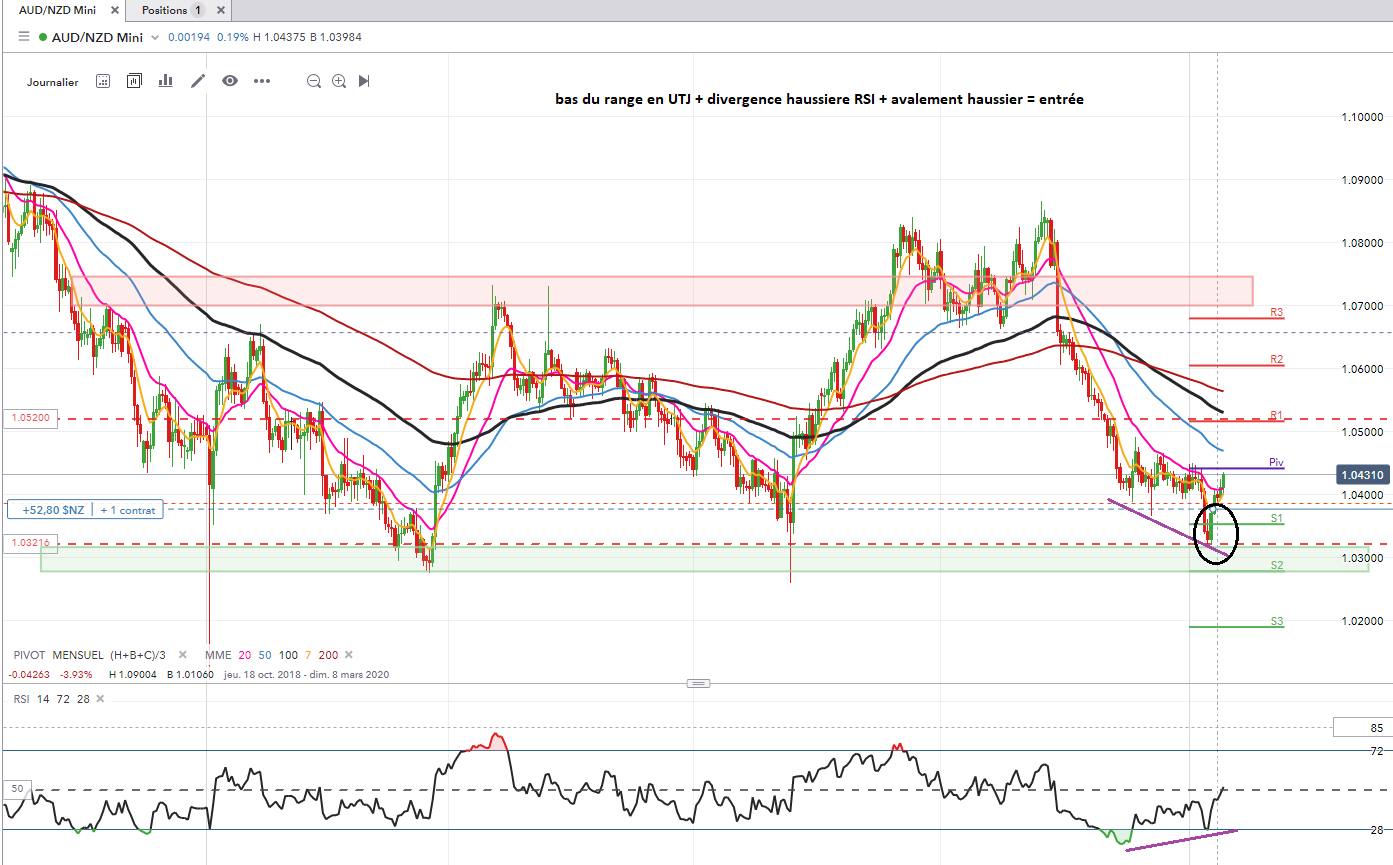Open the date range calendar icon
Image resolution: width=1393 pixels, height=865 pixels.
[x=102, y=81]
